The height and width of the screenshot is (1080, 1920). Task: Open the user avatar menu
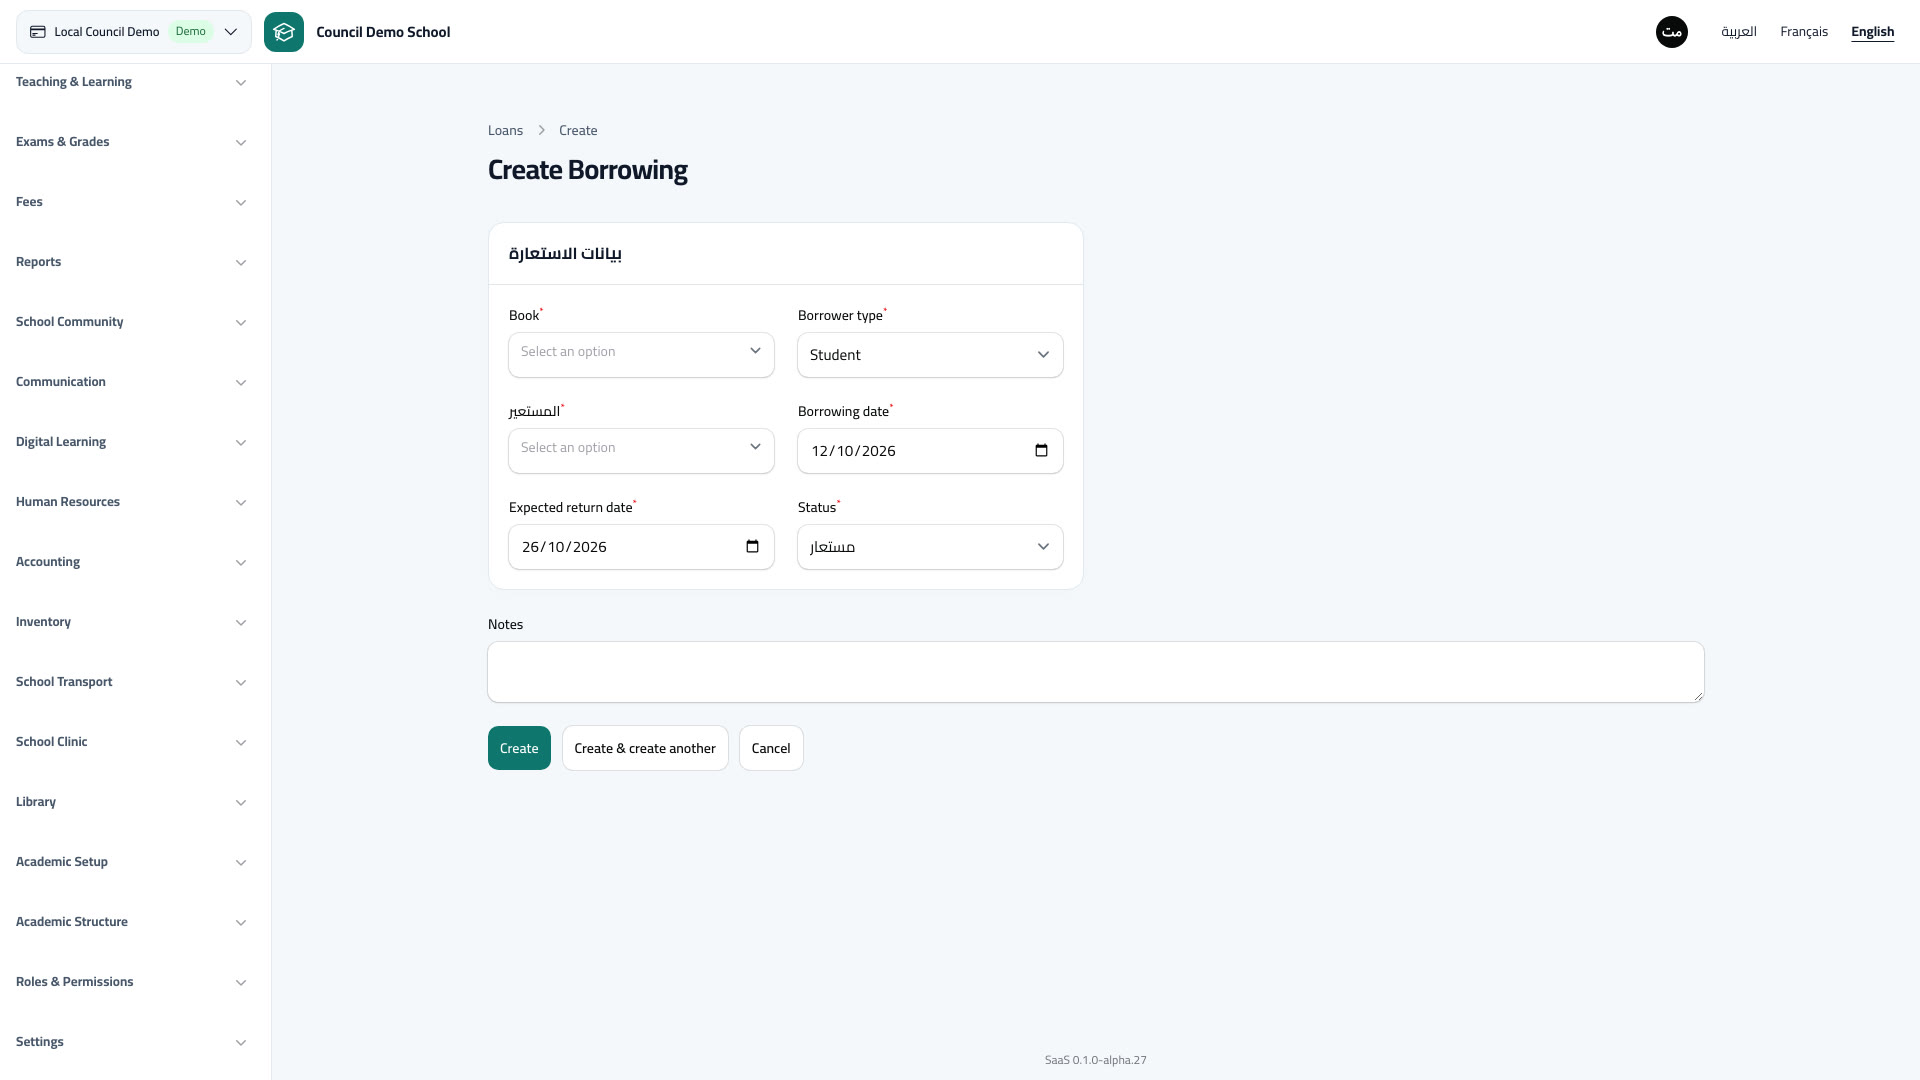click(1672, 32)
